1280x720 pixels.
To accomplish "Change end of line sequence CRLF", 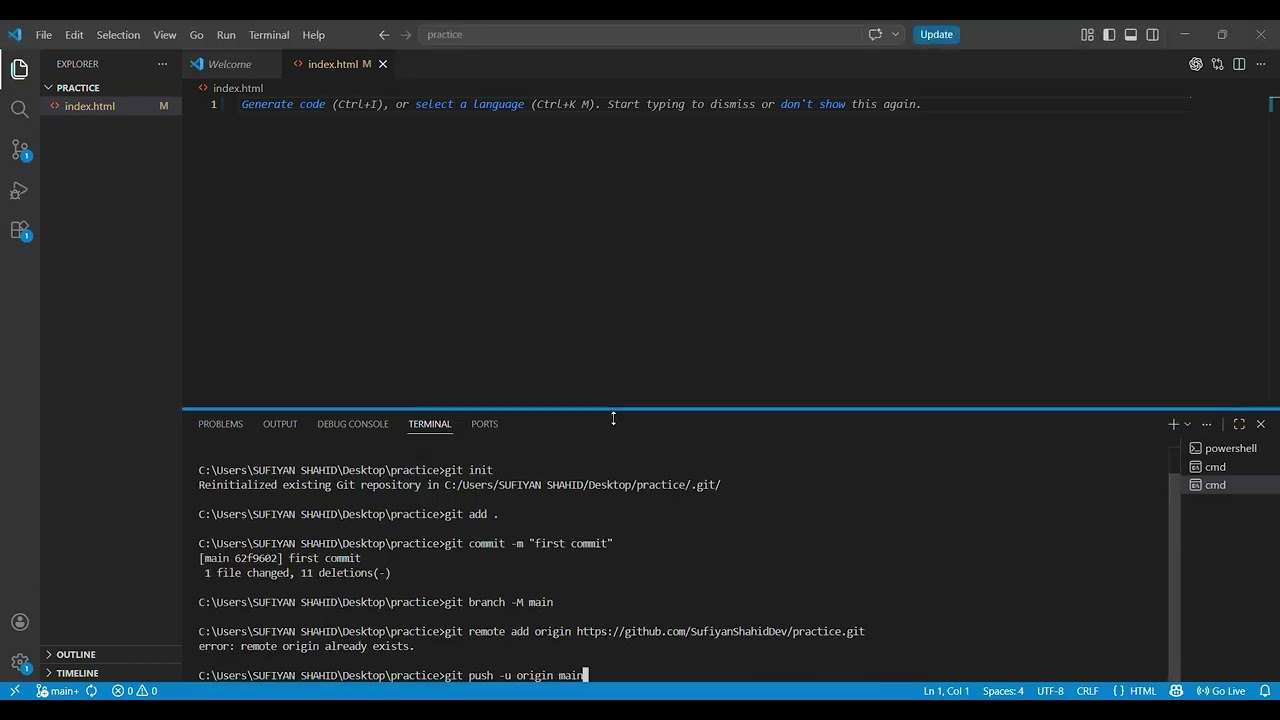I will pyautogui.click(x=1087, y=691).
